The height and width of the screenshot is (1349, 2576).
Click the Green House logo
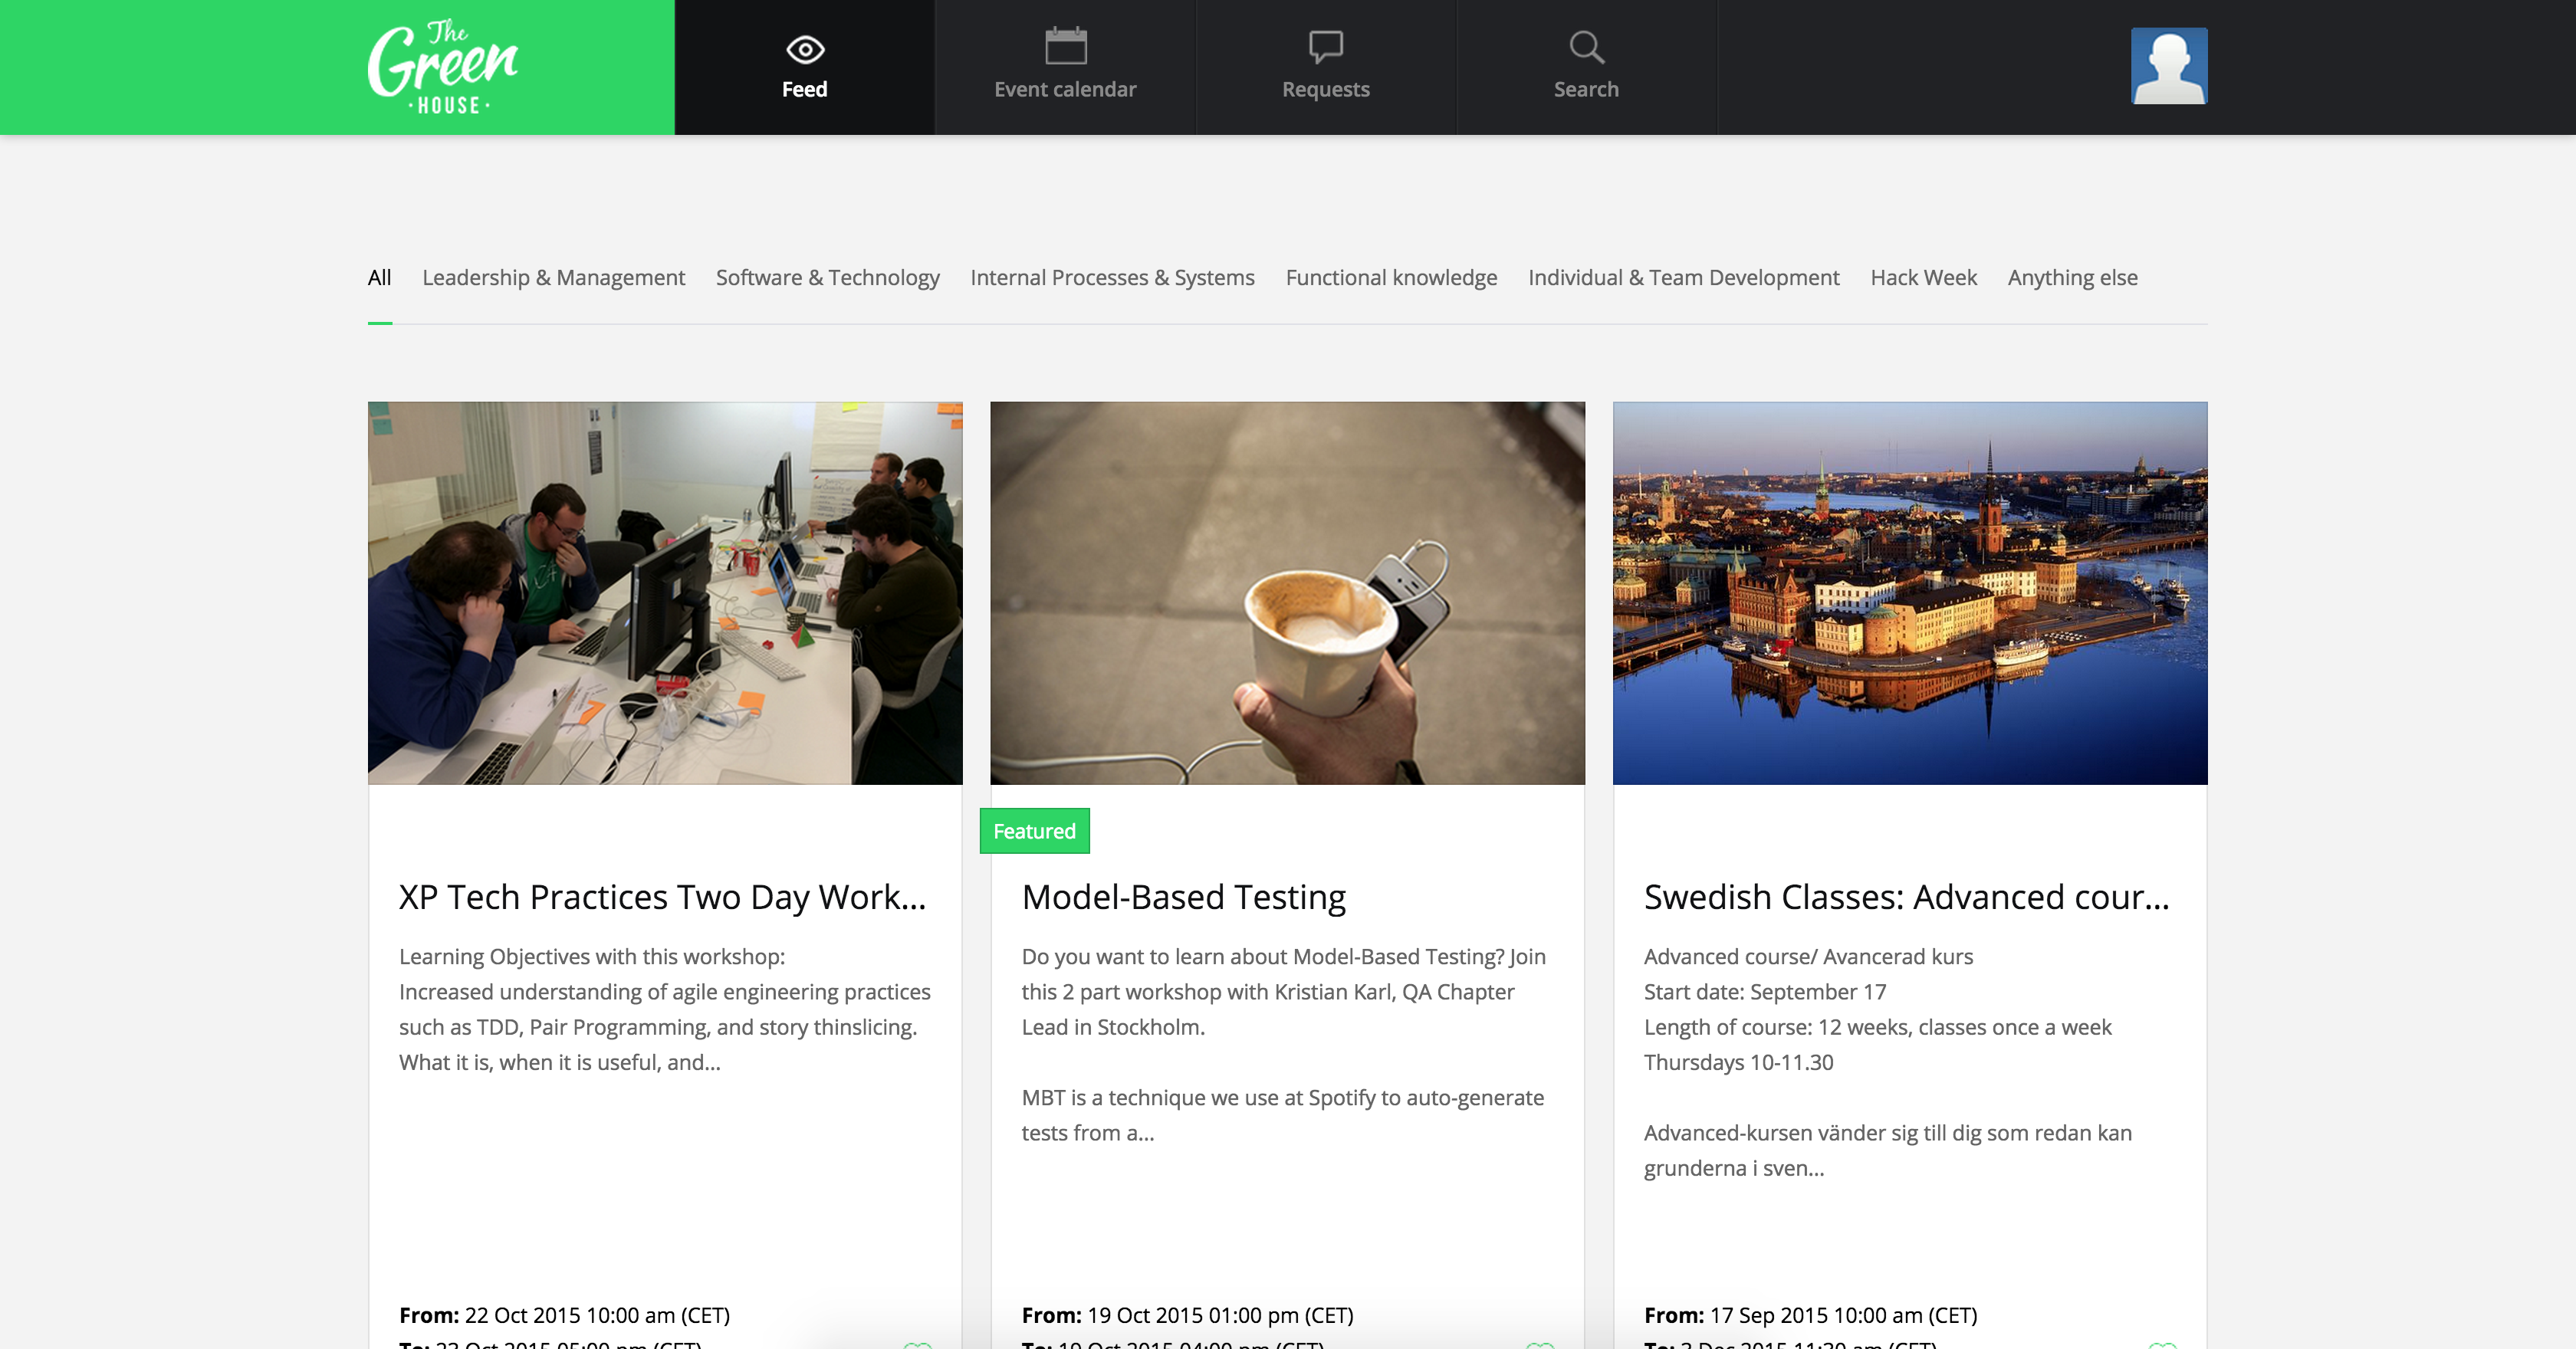pos(442,67)
